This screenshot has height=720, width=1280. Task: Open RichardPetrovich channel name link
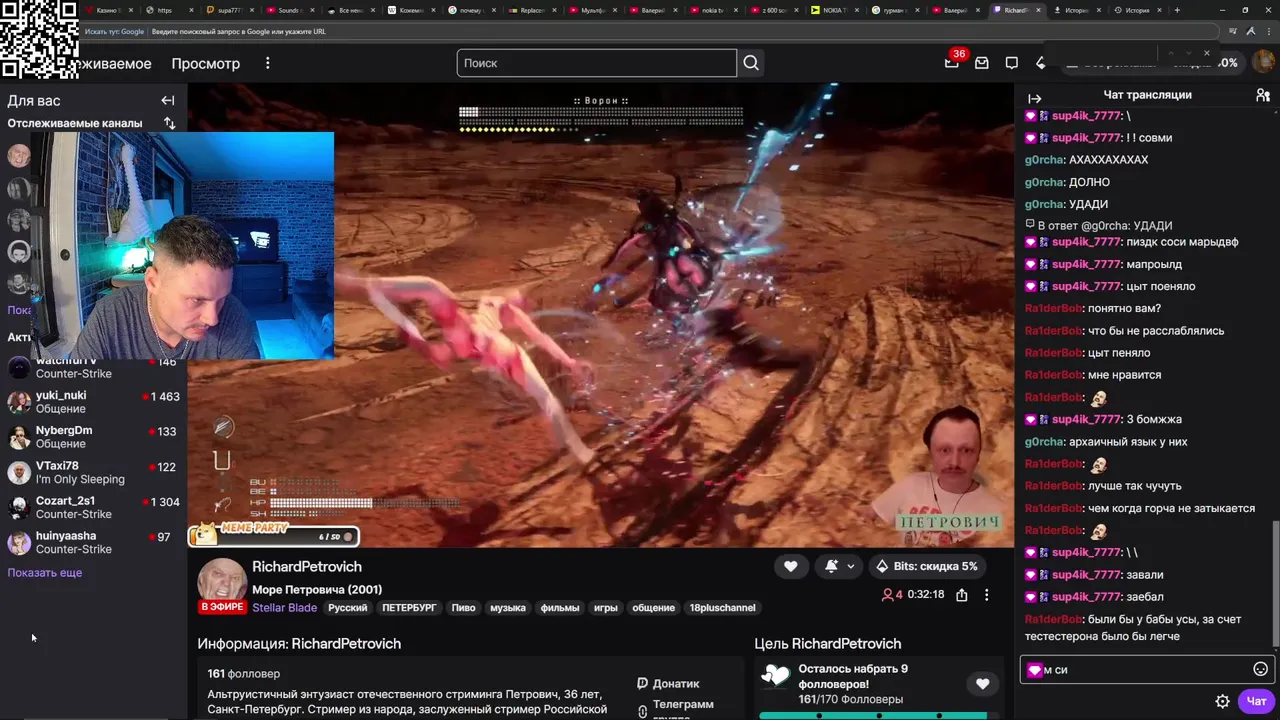point(307,567)
